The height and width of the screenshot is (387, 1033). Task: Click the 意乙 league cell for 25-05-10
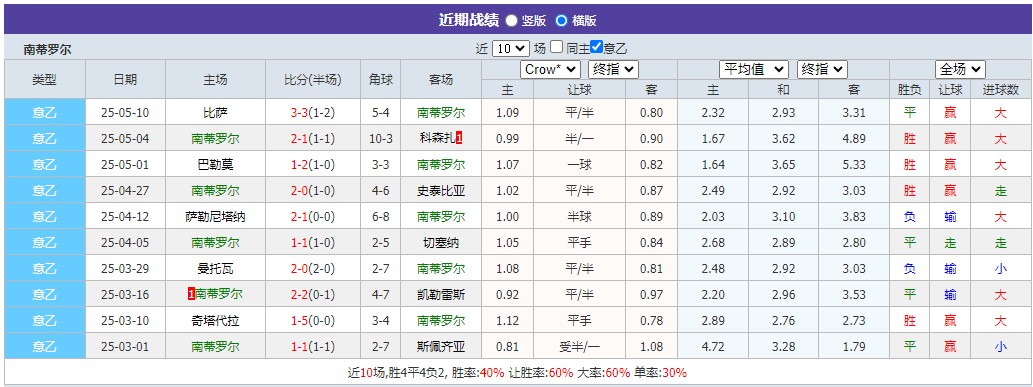(x=45, y=113)
